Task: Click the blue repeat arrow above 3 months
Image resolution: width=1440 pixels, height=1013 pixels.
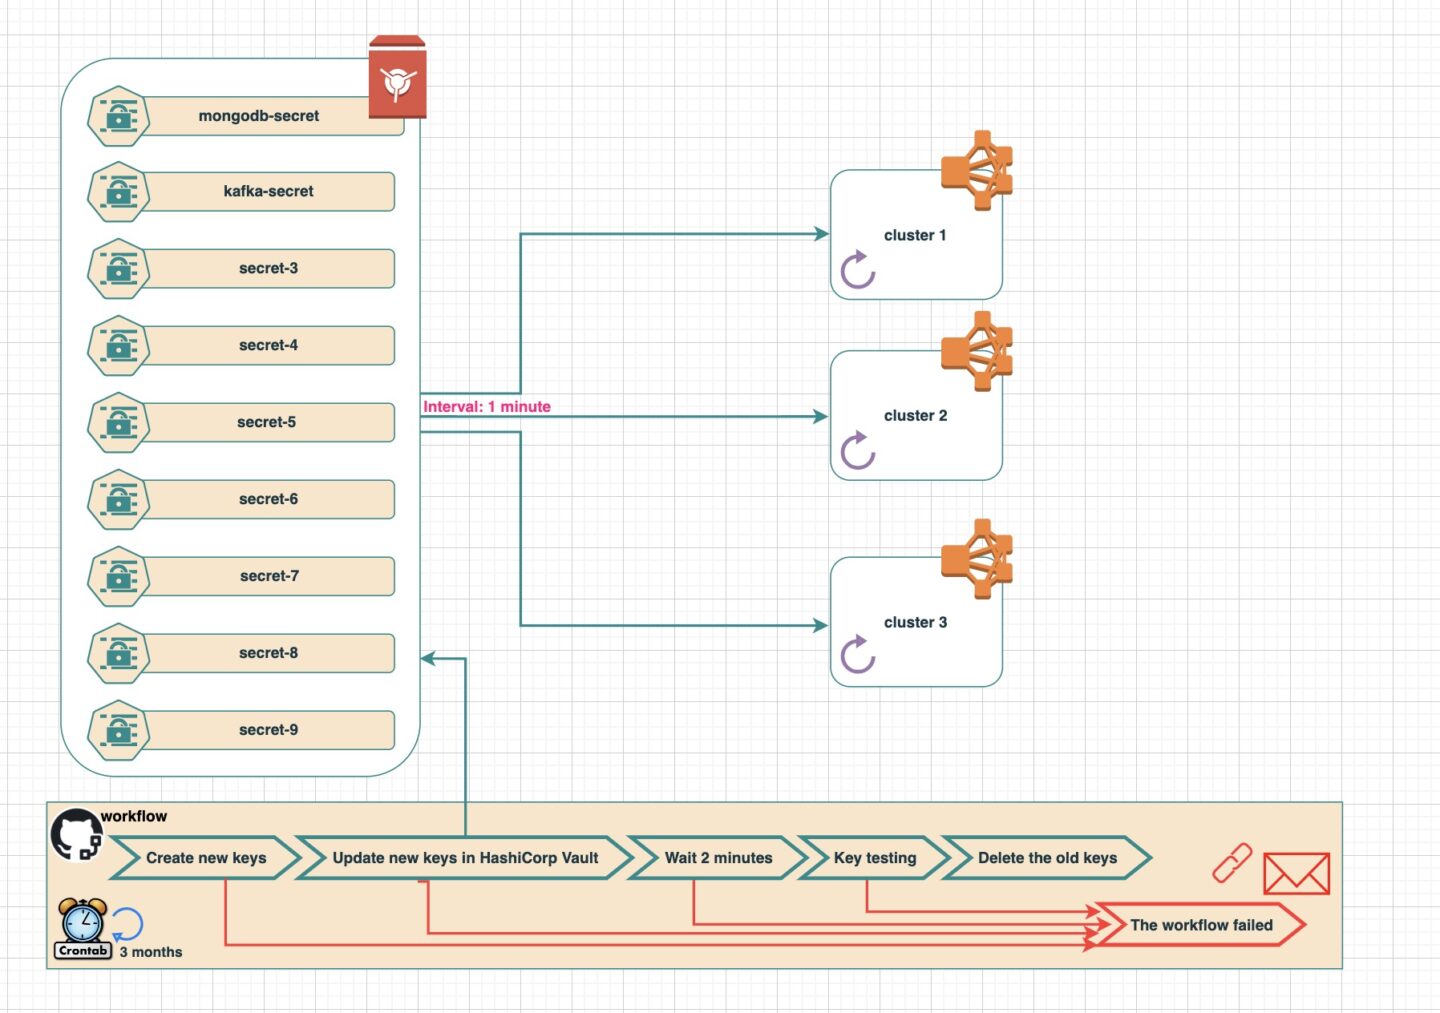Action: point(127,924)
